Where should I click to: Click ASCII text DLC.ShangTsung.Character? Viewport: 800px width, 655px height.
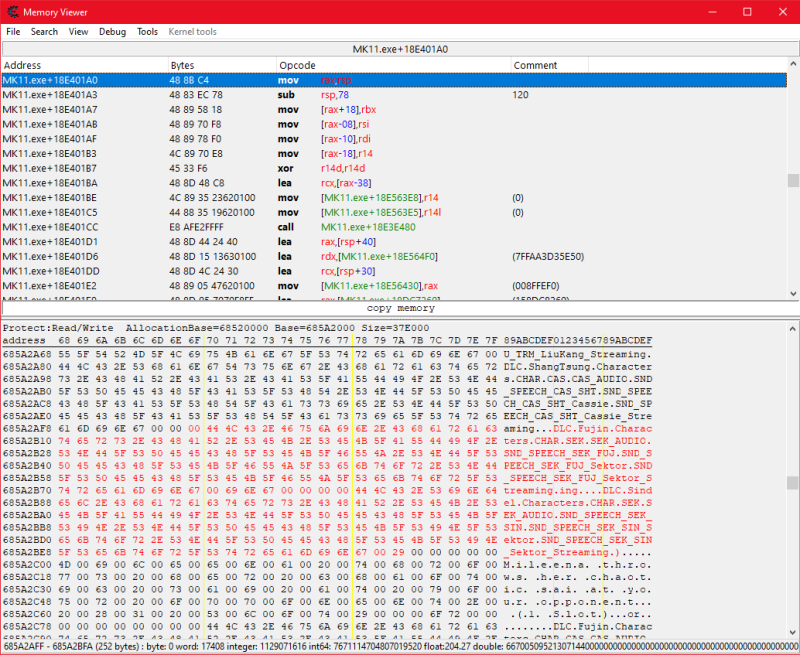coord(578,367)
